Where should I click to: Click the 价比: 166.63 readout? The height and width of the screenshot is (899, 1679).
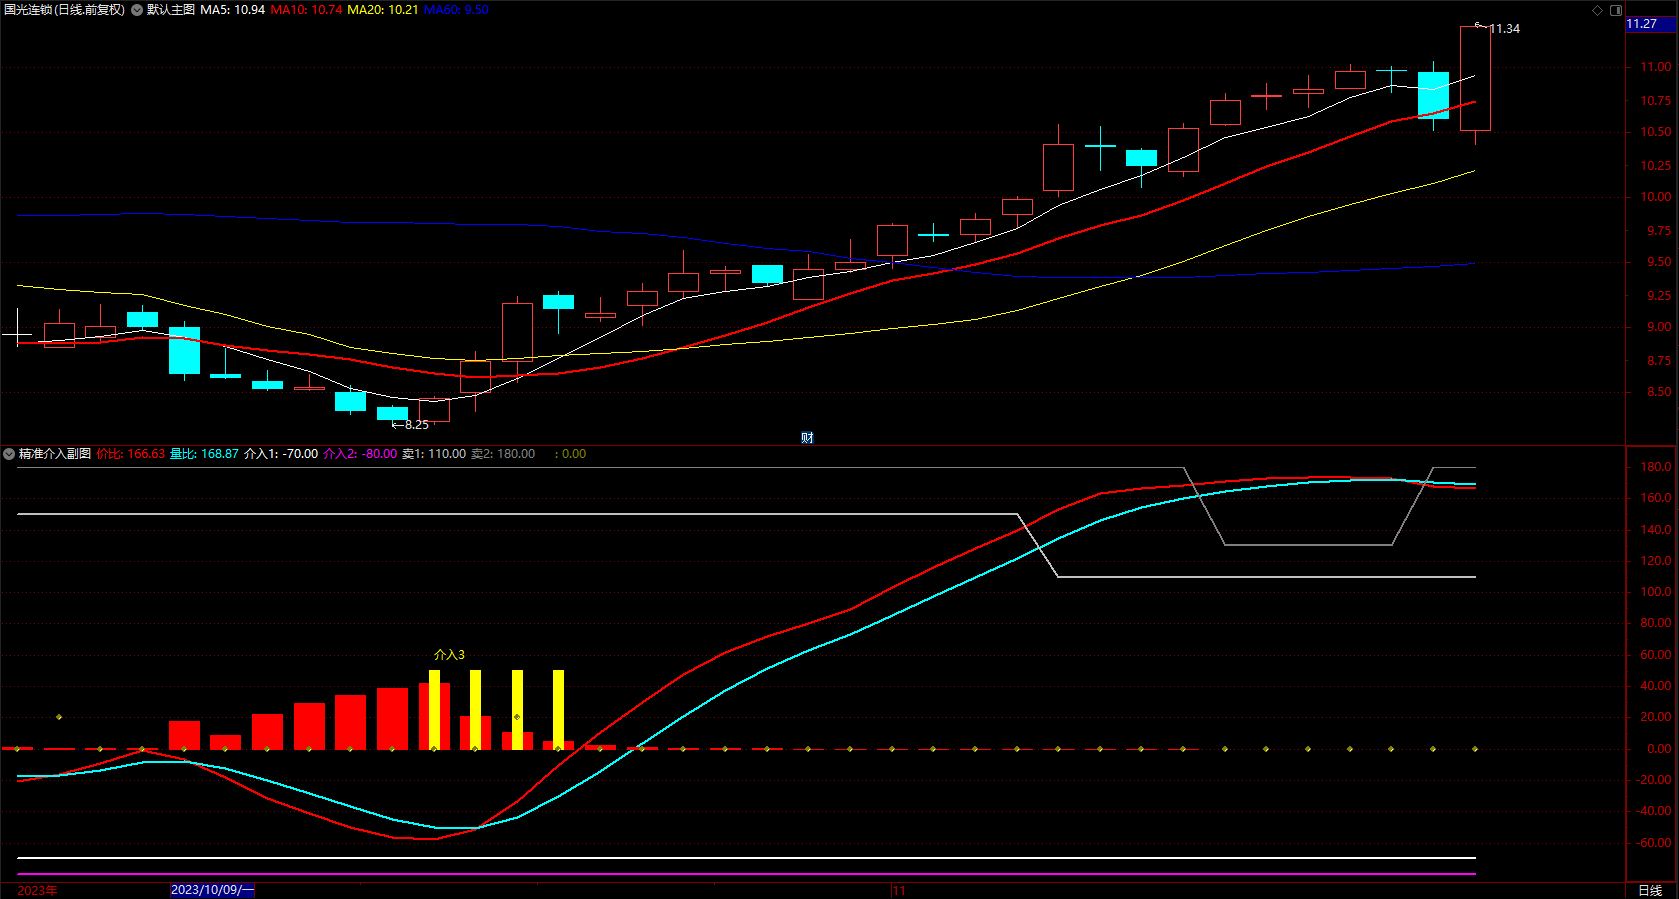coord(131,454)
